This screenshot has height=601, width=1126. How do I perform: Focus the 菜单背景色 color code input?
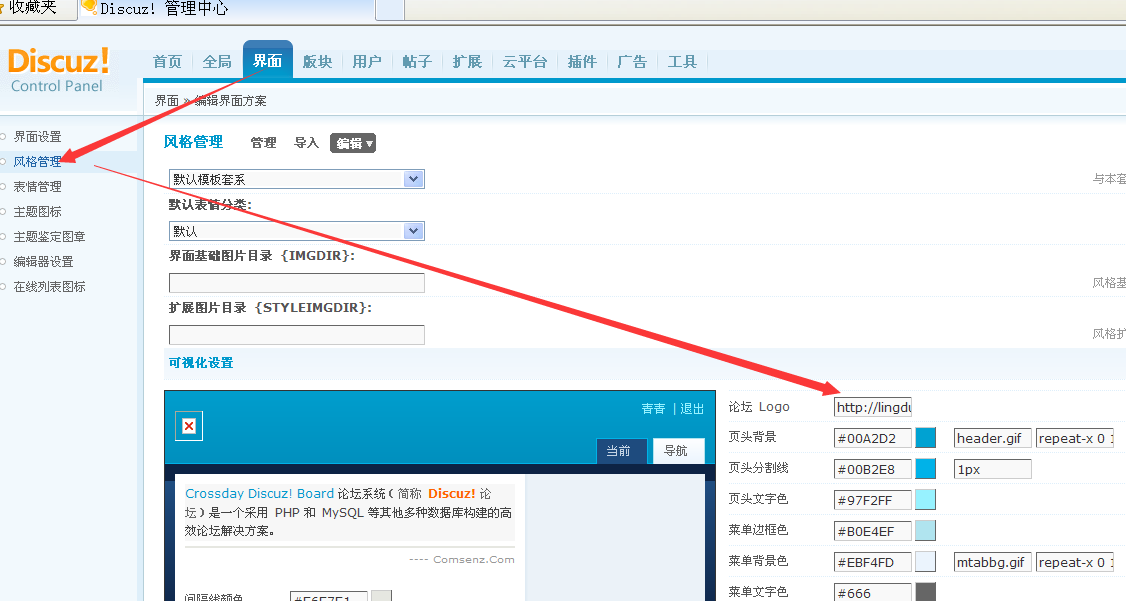point(873,562)
